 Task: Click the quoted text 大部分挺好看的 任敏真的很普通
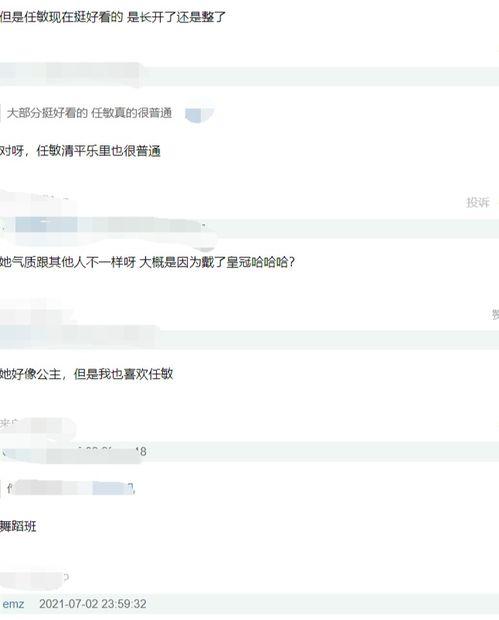89,113
